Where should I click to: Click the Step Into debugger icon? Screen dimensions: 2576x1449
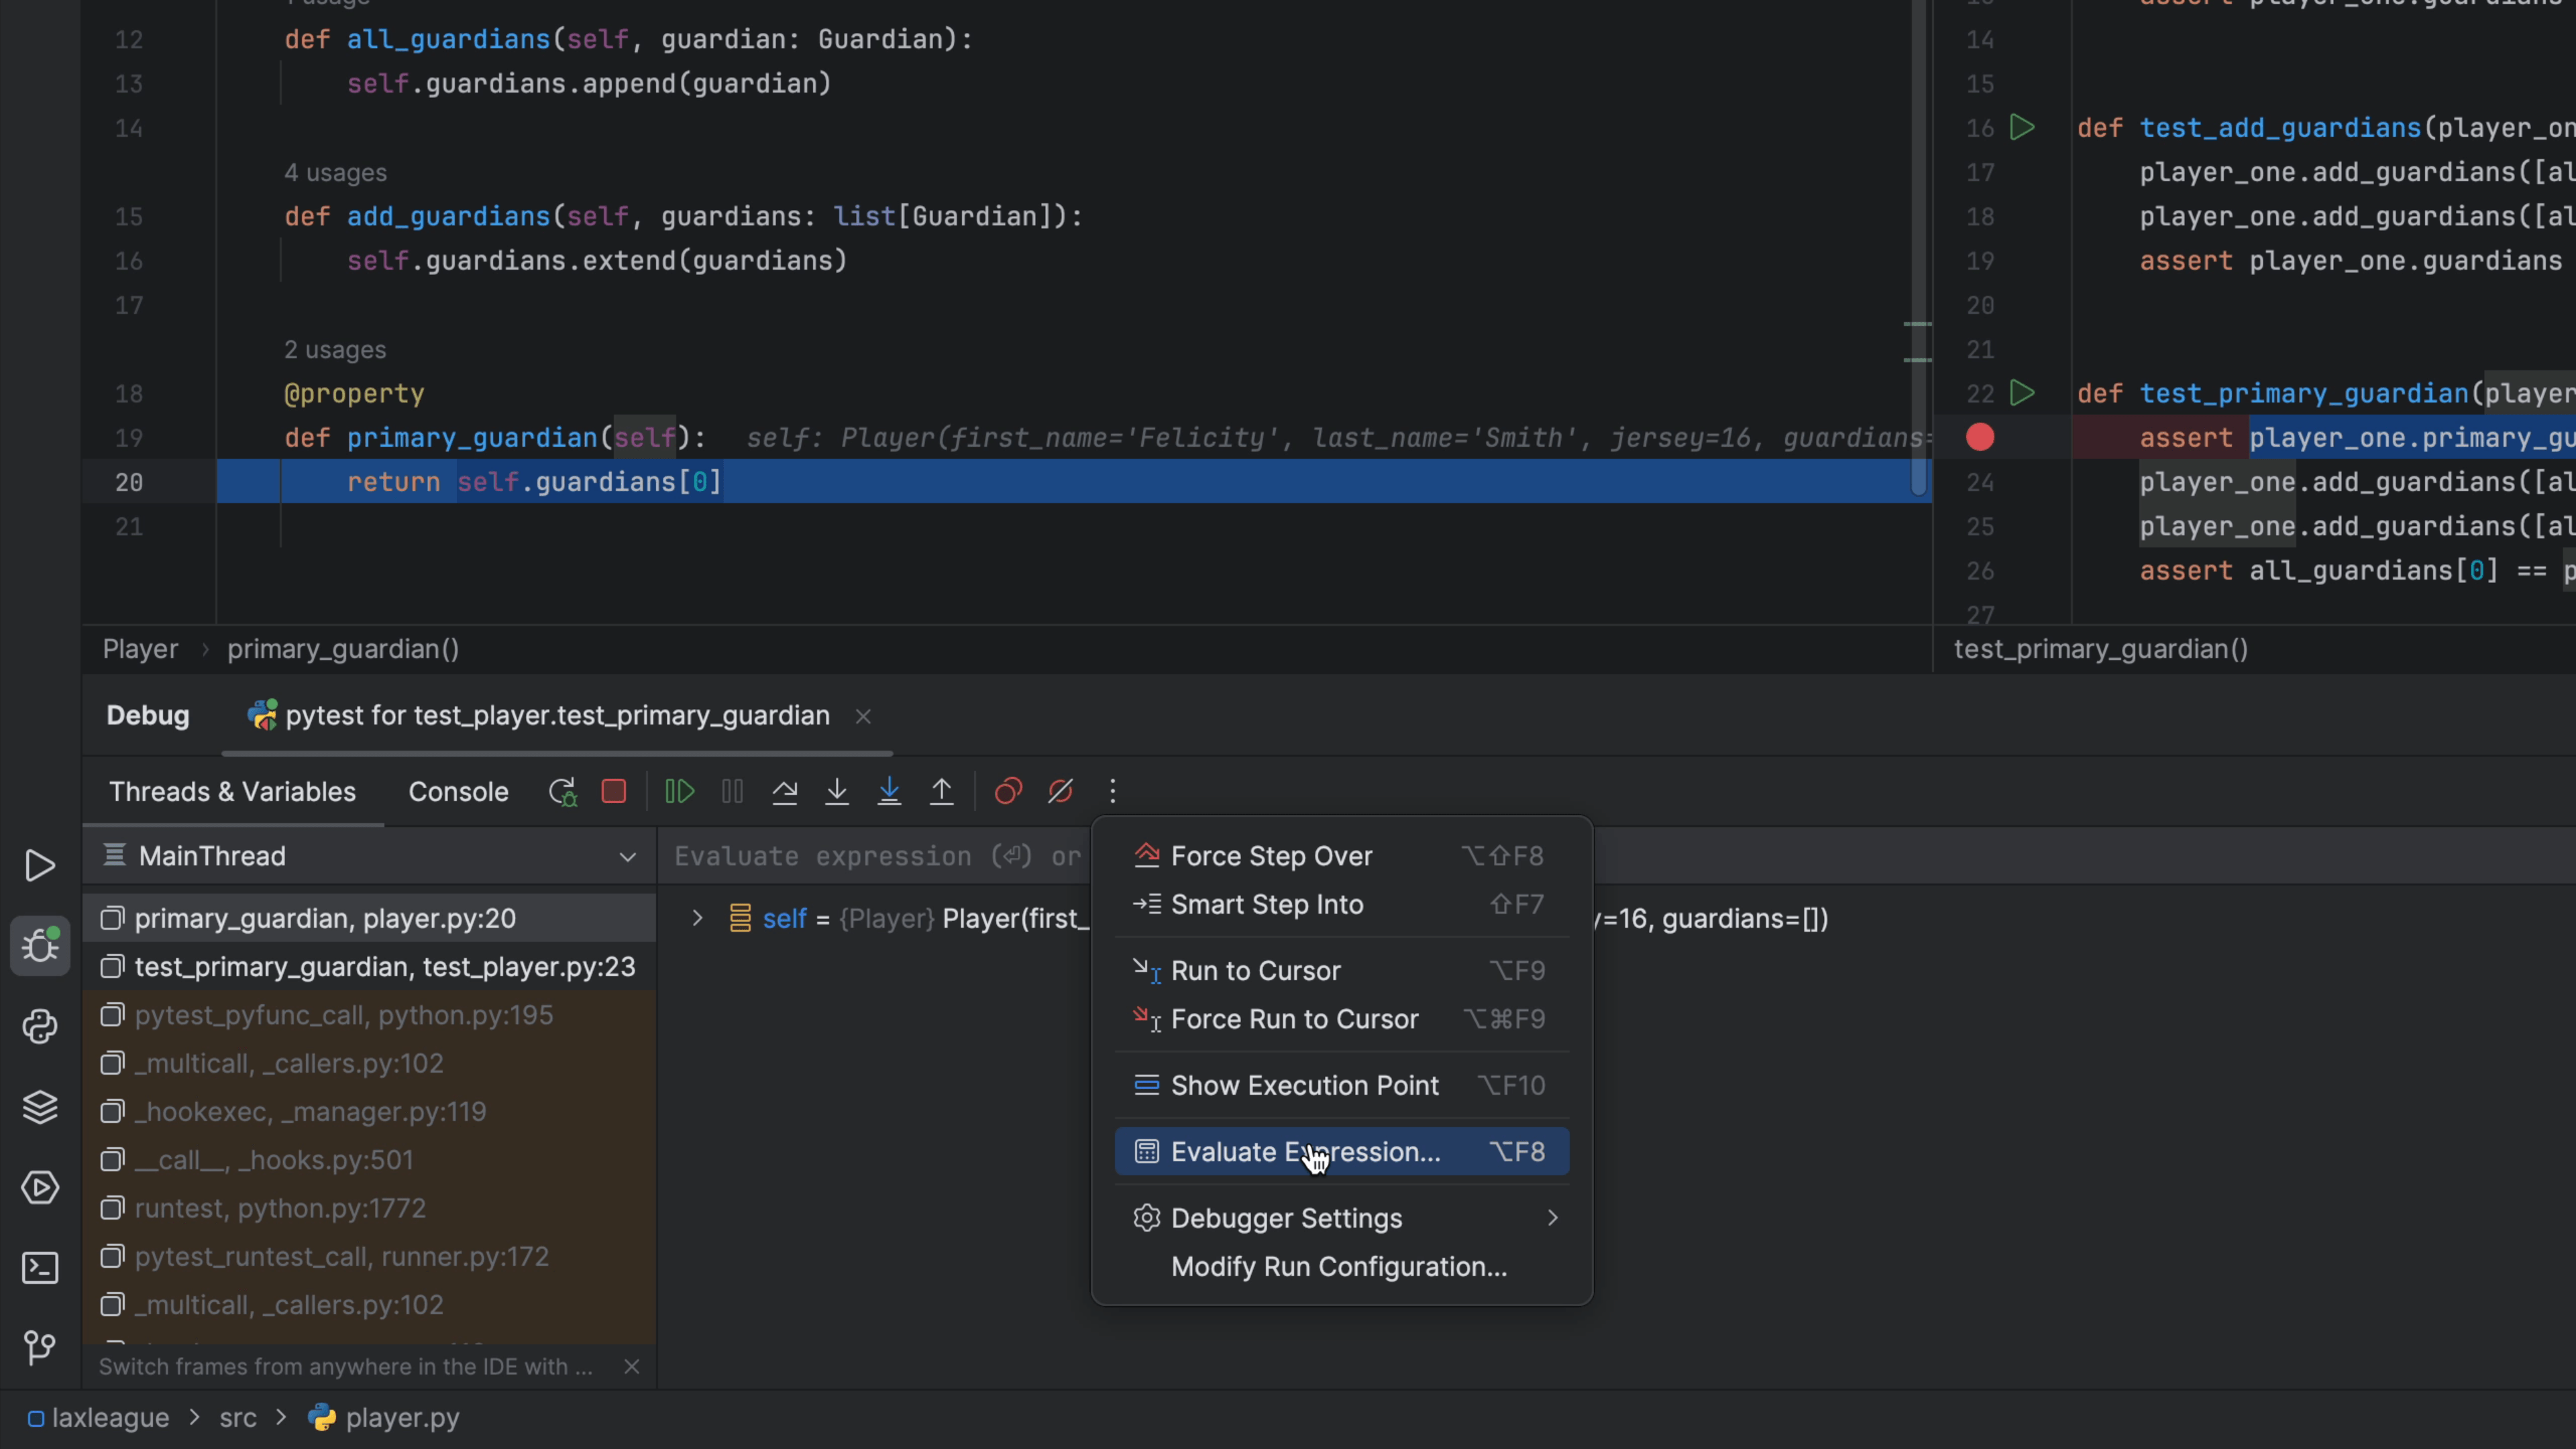click(x=837, y=791)
